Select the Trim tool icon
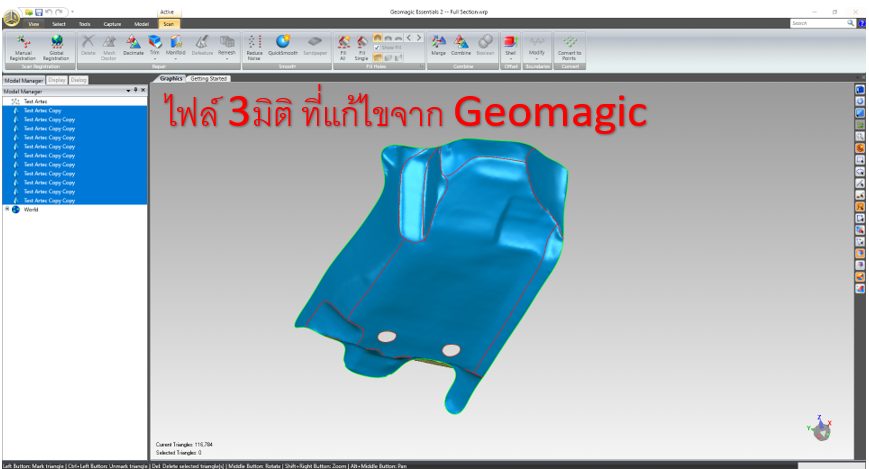The width and height of the screenshot is (869, 469). point(155,42)
